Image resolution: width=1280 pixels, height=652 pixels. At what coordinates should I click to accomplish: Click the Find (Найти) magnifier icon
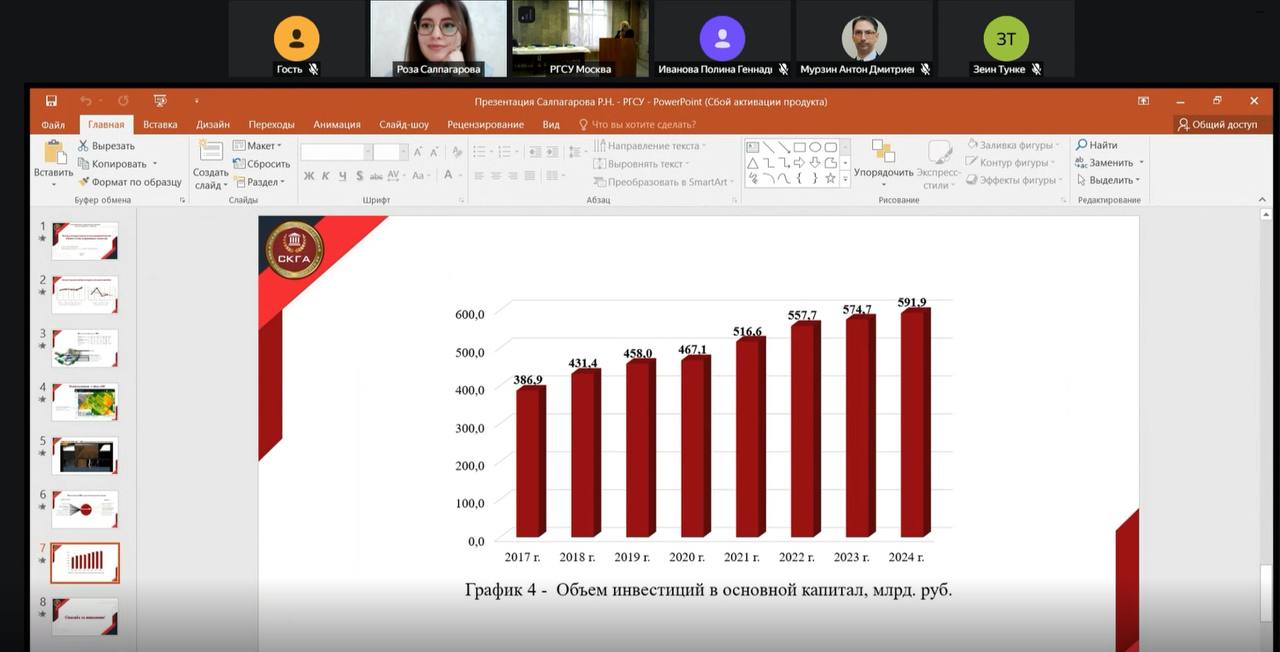(x=1081, y=145)
